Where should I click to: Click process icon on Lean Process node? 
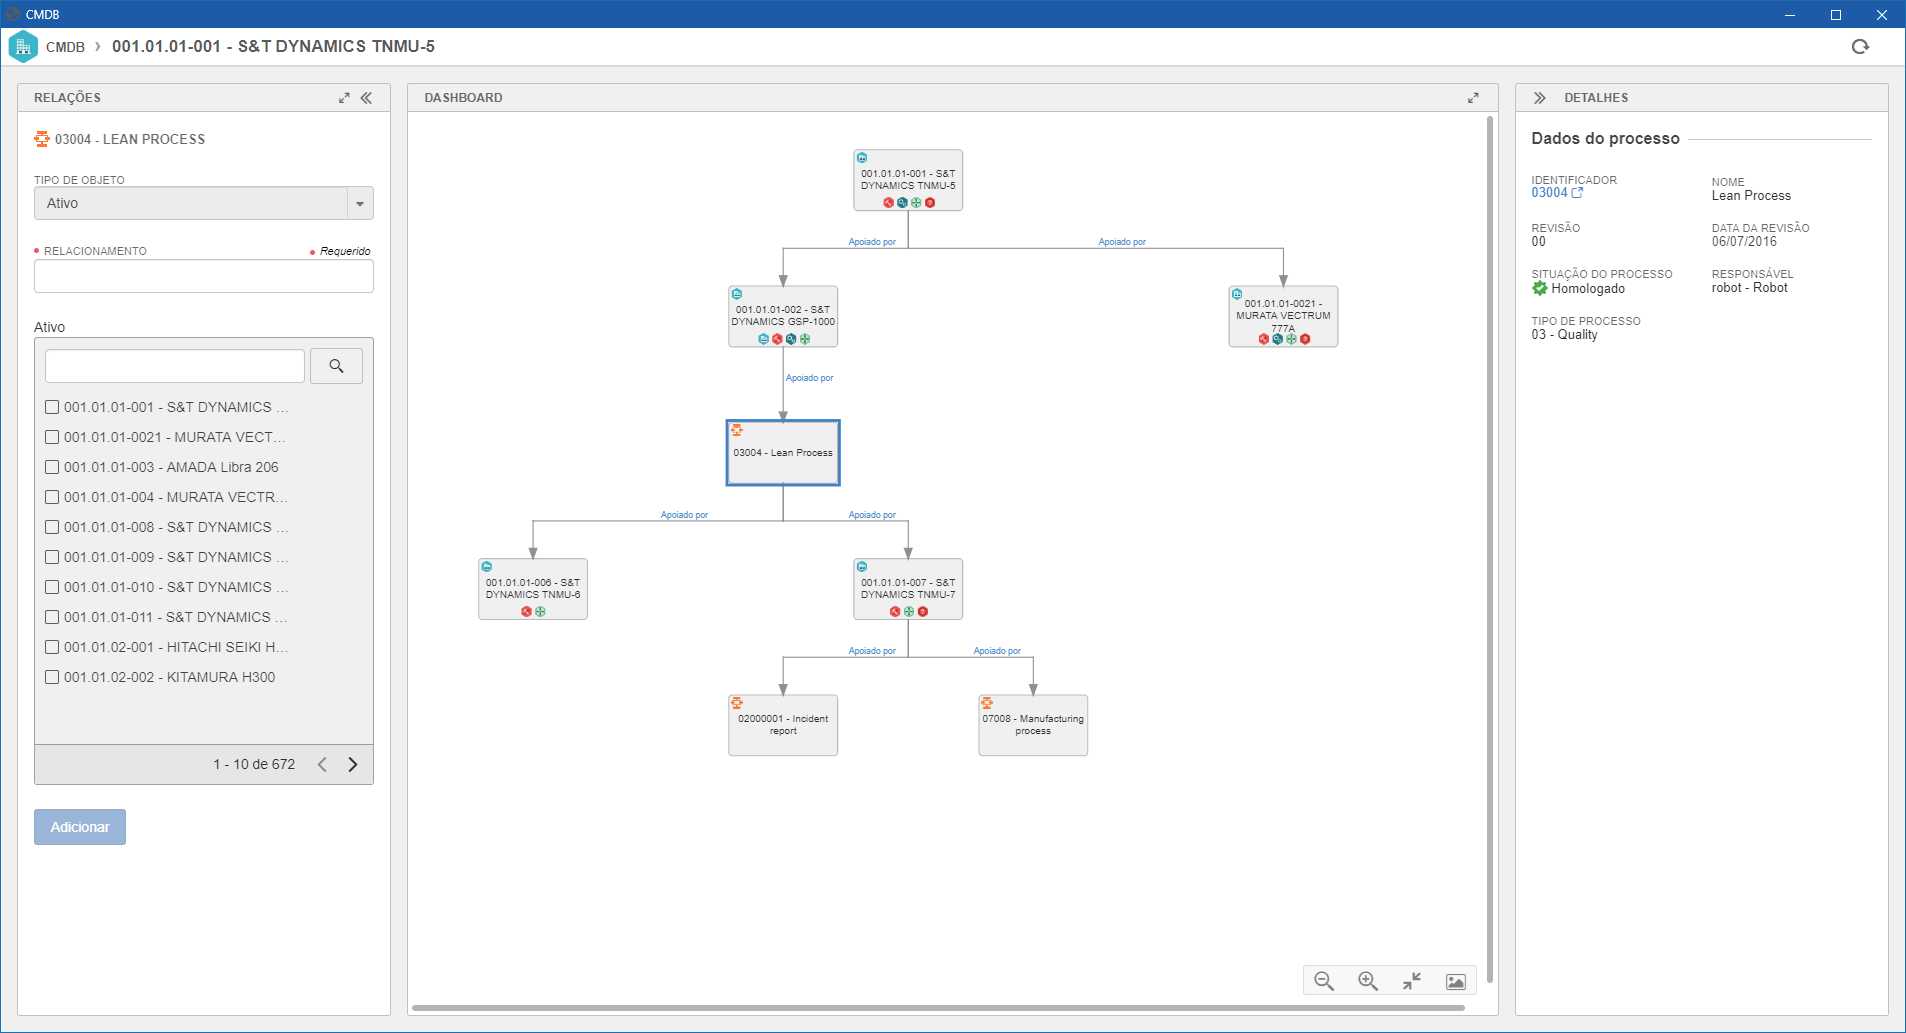(737, 430)
